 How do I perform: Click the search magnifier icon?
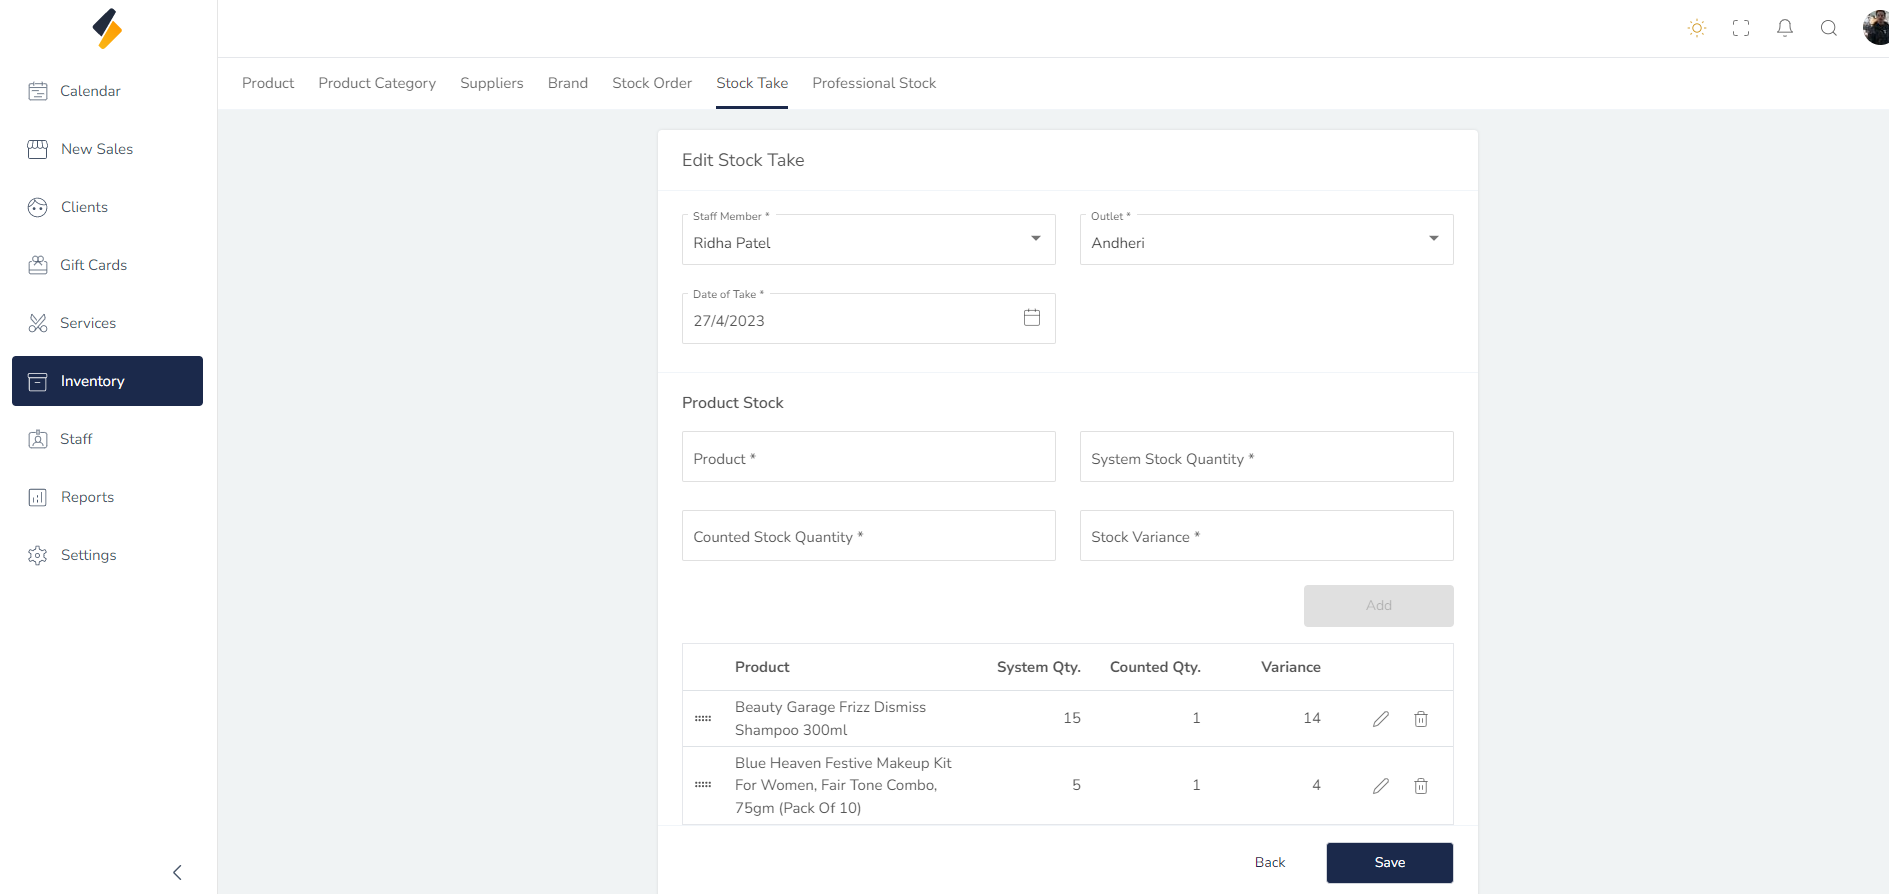click(x=1828, y=28)
